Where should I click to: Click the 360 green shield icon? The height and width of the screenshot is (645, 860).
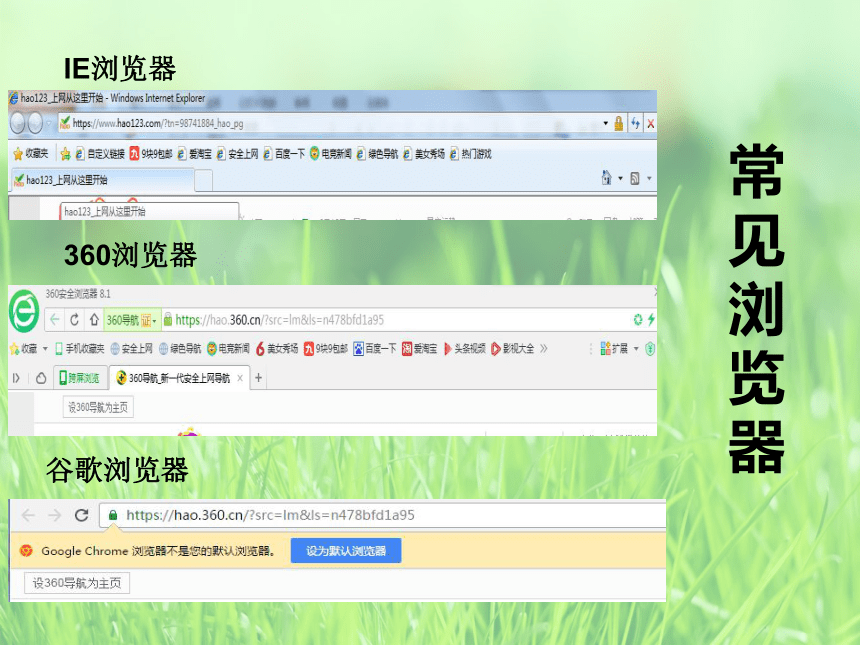pyautogui.click(x=650, y=348)
